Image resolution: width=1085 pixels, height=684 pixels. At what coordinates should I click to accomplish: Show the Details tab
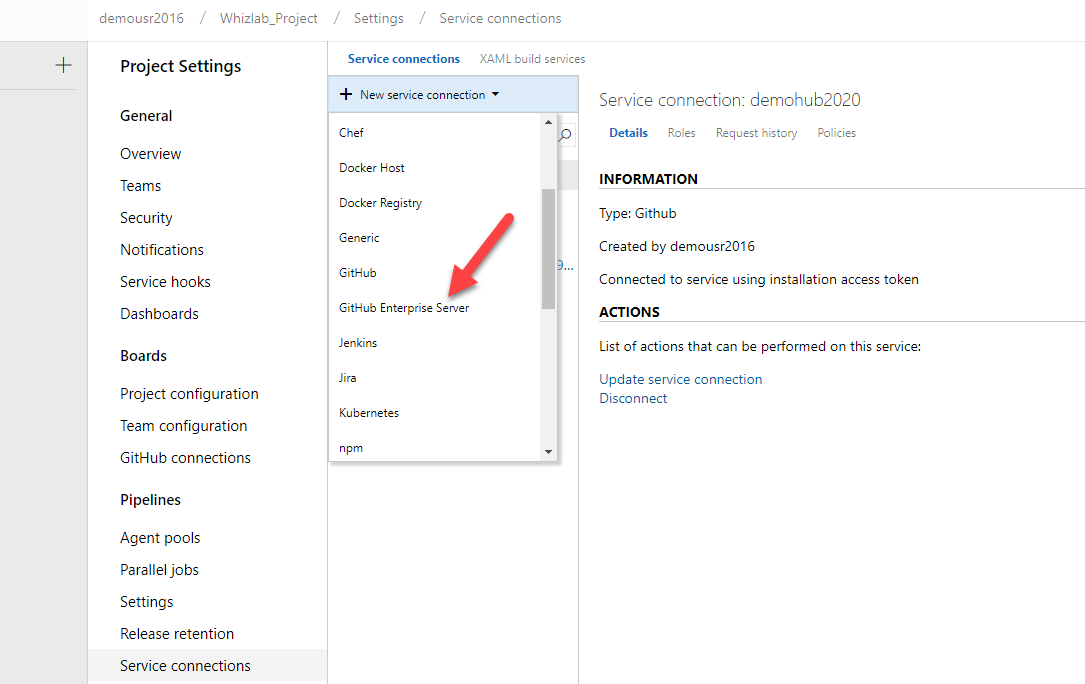(x=628, y=133)
